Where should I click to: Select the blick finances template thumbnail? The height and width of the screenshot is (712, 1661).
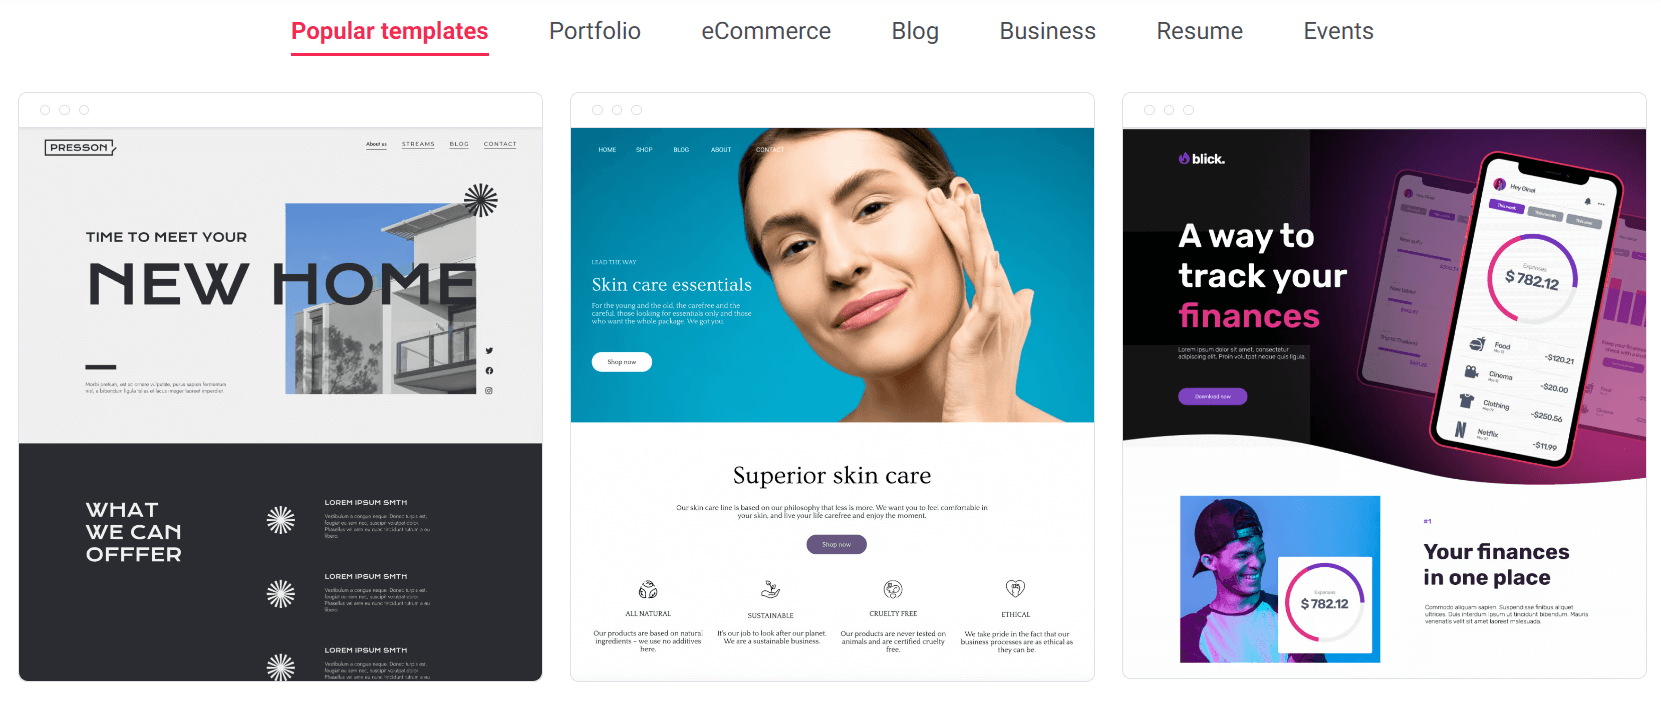(1384, 386)
